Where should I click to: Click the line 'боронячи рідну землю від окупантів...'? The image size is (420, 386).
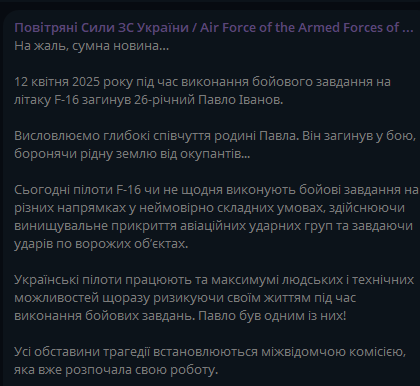pyautogui.click(x=132, y=154)
